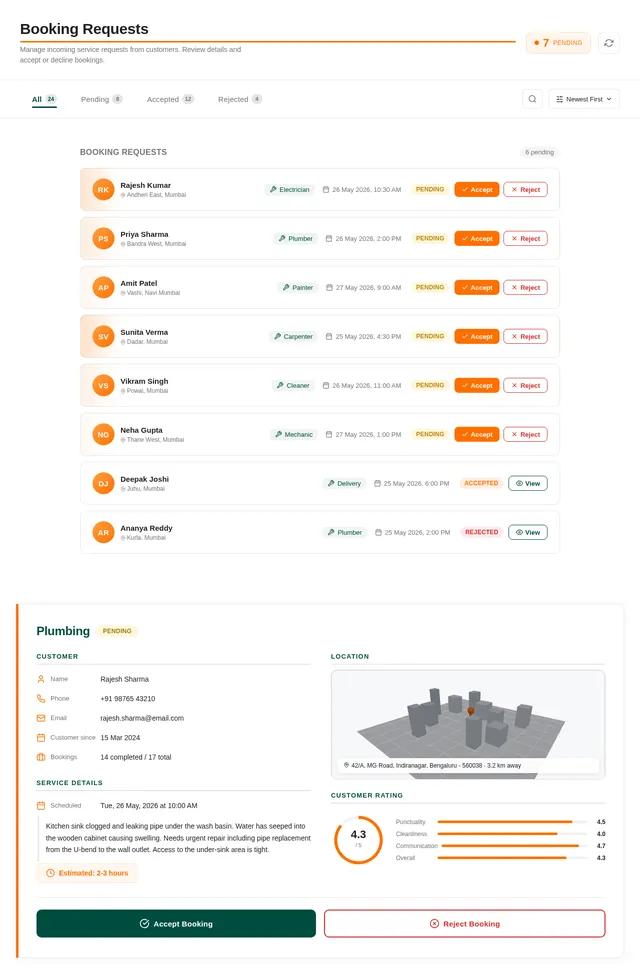This screenshot has width=640, height=980.
Task: Switch to the All tab
Action: (x=44, y=99)
